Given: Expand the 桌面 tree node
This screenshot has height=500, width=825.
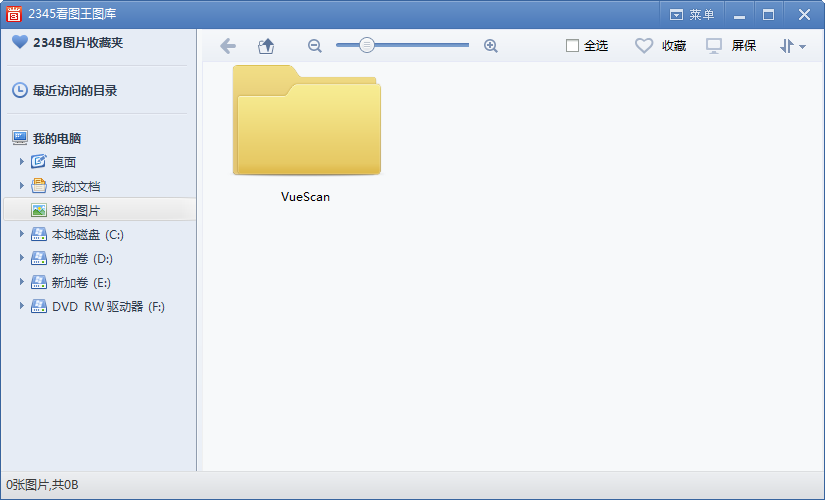Looking at the screenshot, I should click(22, 162).
